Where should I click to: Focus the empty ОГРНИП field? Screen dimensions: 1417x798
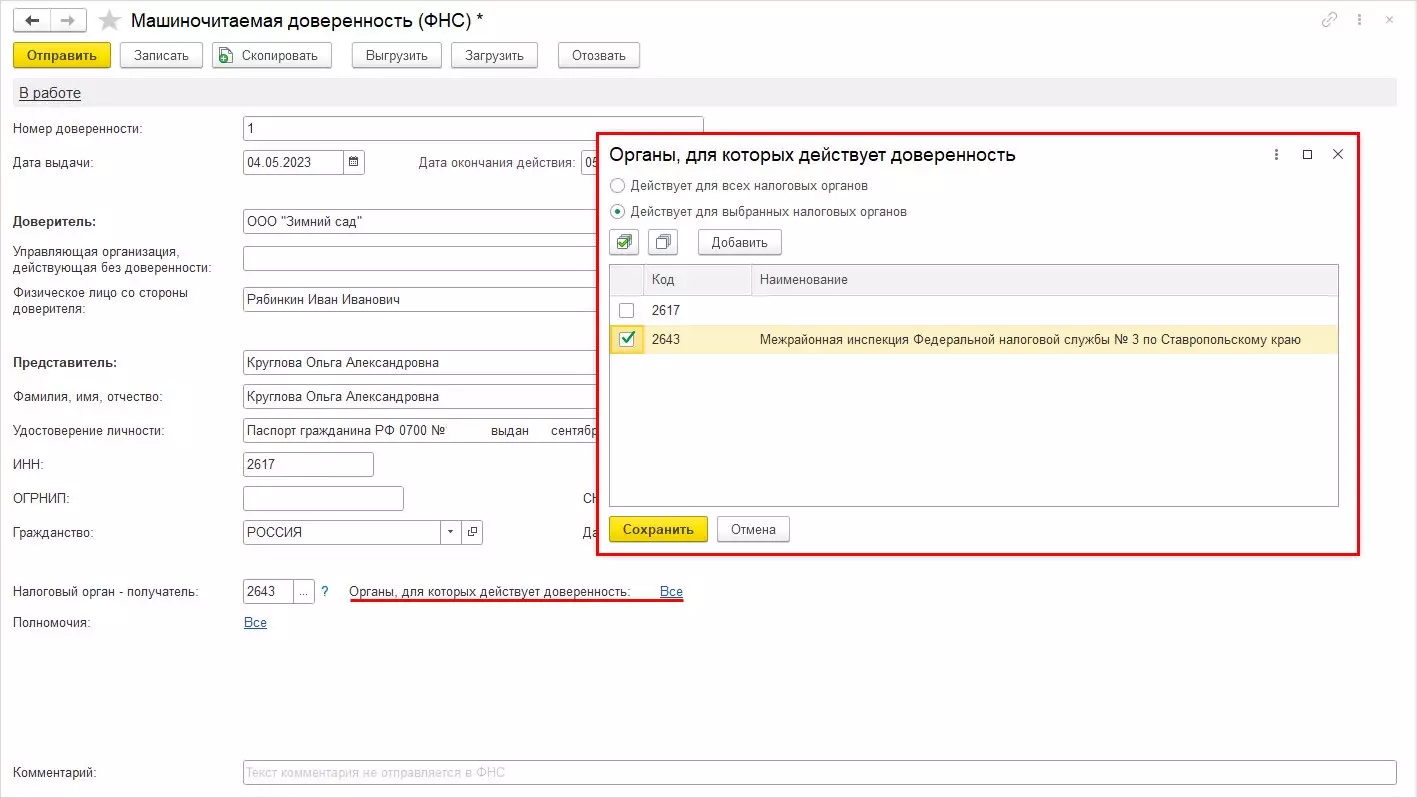click(x=323, y=498)
